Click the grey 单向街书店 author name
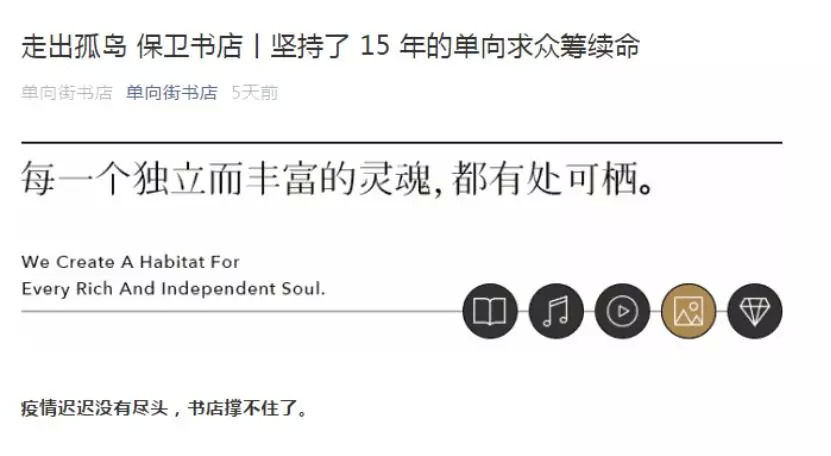Viewport: 831px width, 456px height. point(67,93)
